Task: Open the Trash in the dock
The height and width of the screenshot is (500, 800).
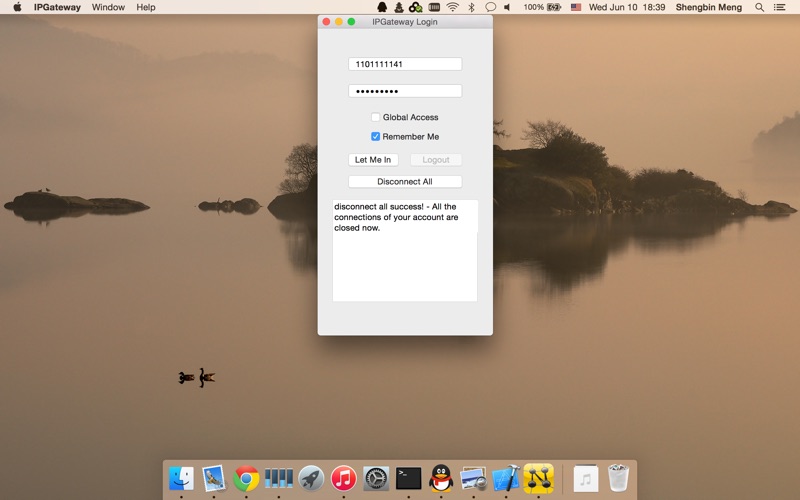Action: (618, 478)
